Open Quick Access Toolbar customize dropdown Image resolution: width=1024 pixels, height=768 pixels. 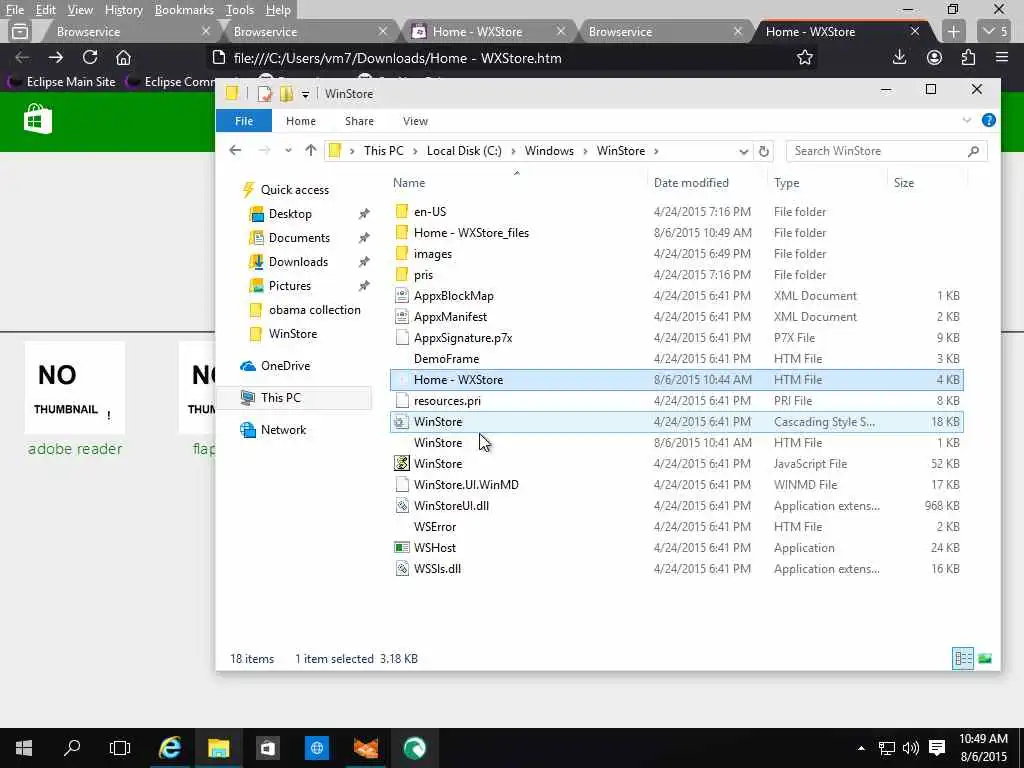(x=305, y=94)
